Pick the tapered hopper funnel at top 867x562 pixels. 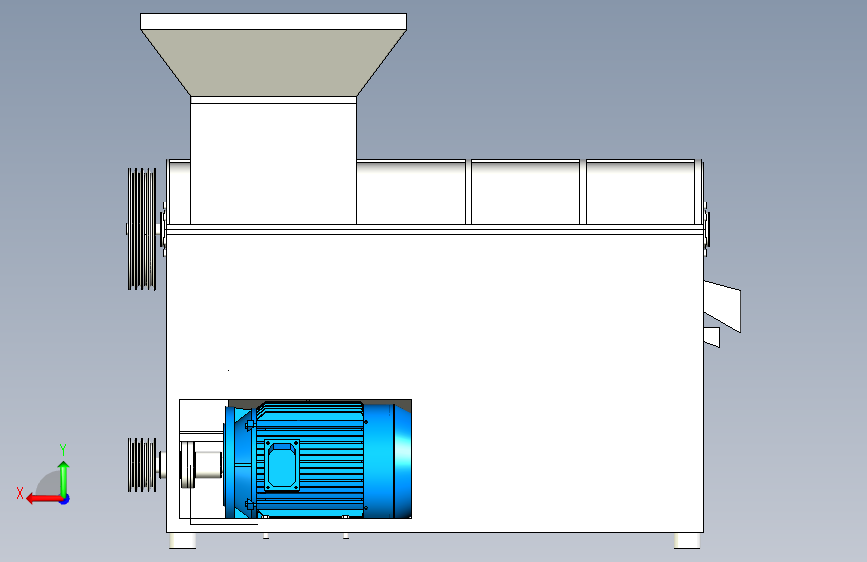click(x=273, y=63)
